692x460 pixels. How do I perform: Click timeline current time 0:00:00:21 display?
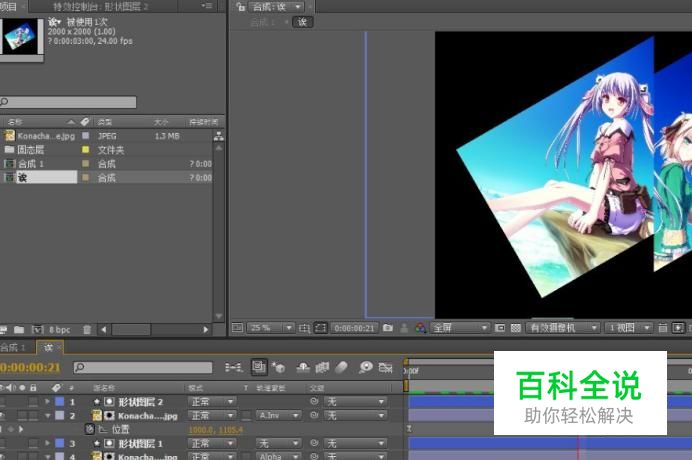coord(30,367)
